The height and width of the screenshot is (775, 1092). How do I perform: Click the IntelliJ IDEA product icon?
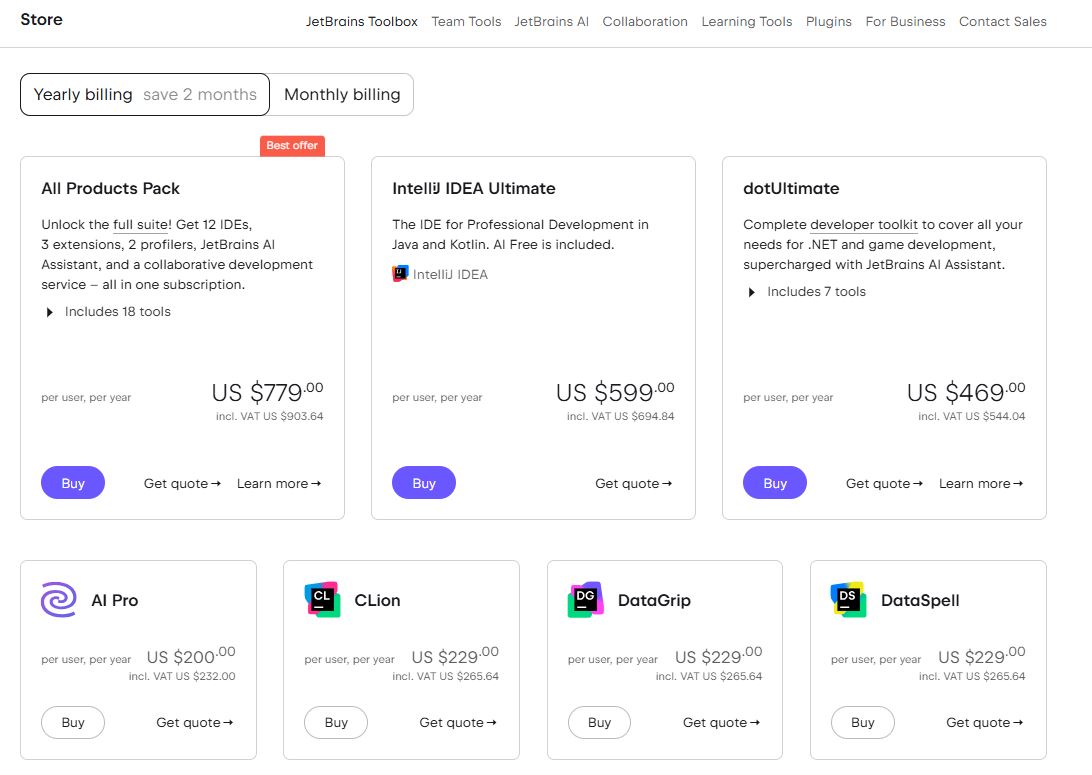click(x=399, y=273)
